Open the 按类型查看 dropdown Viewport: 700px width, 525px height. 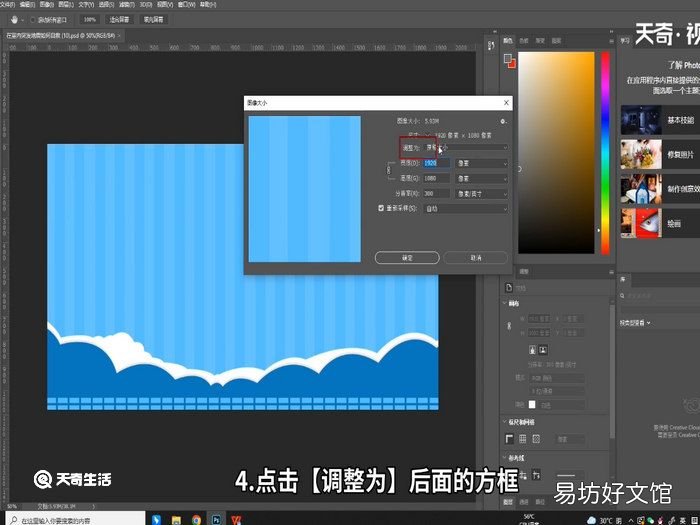[x=635, y=323]
